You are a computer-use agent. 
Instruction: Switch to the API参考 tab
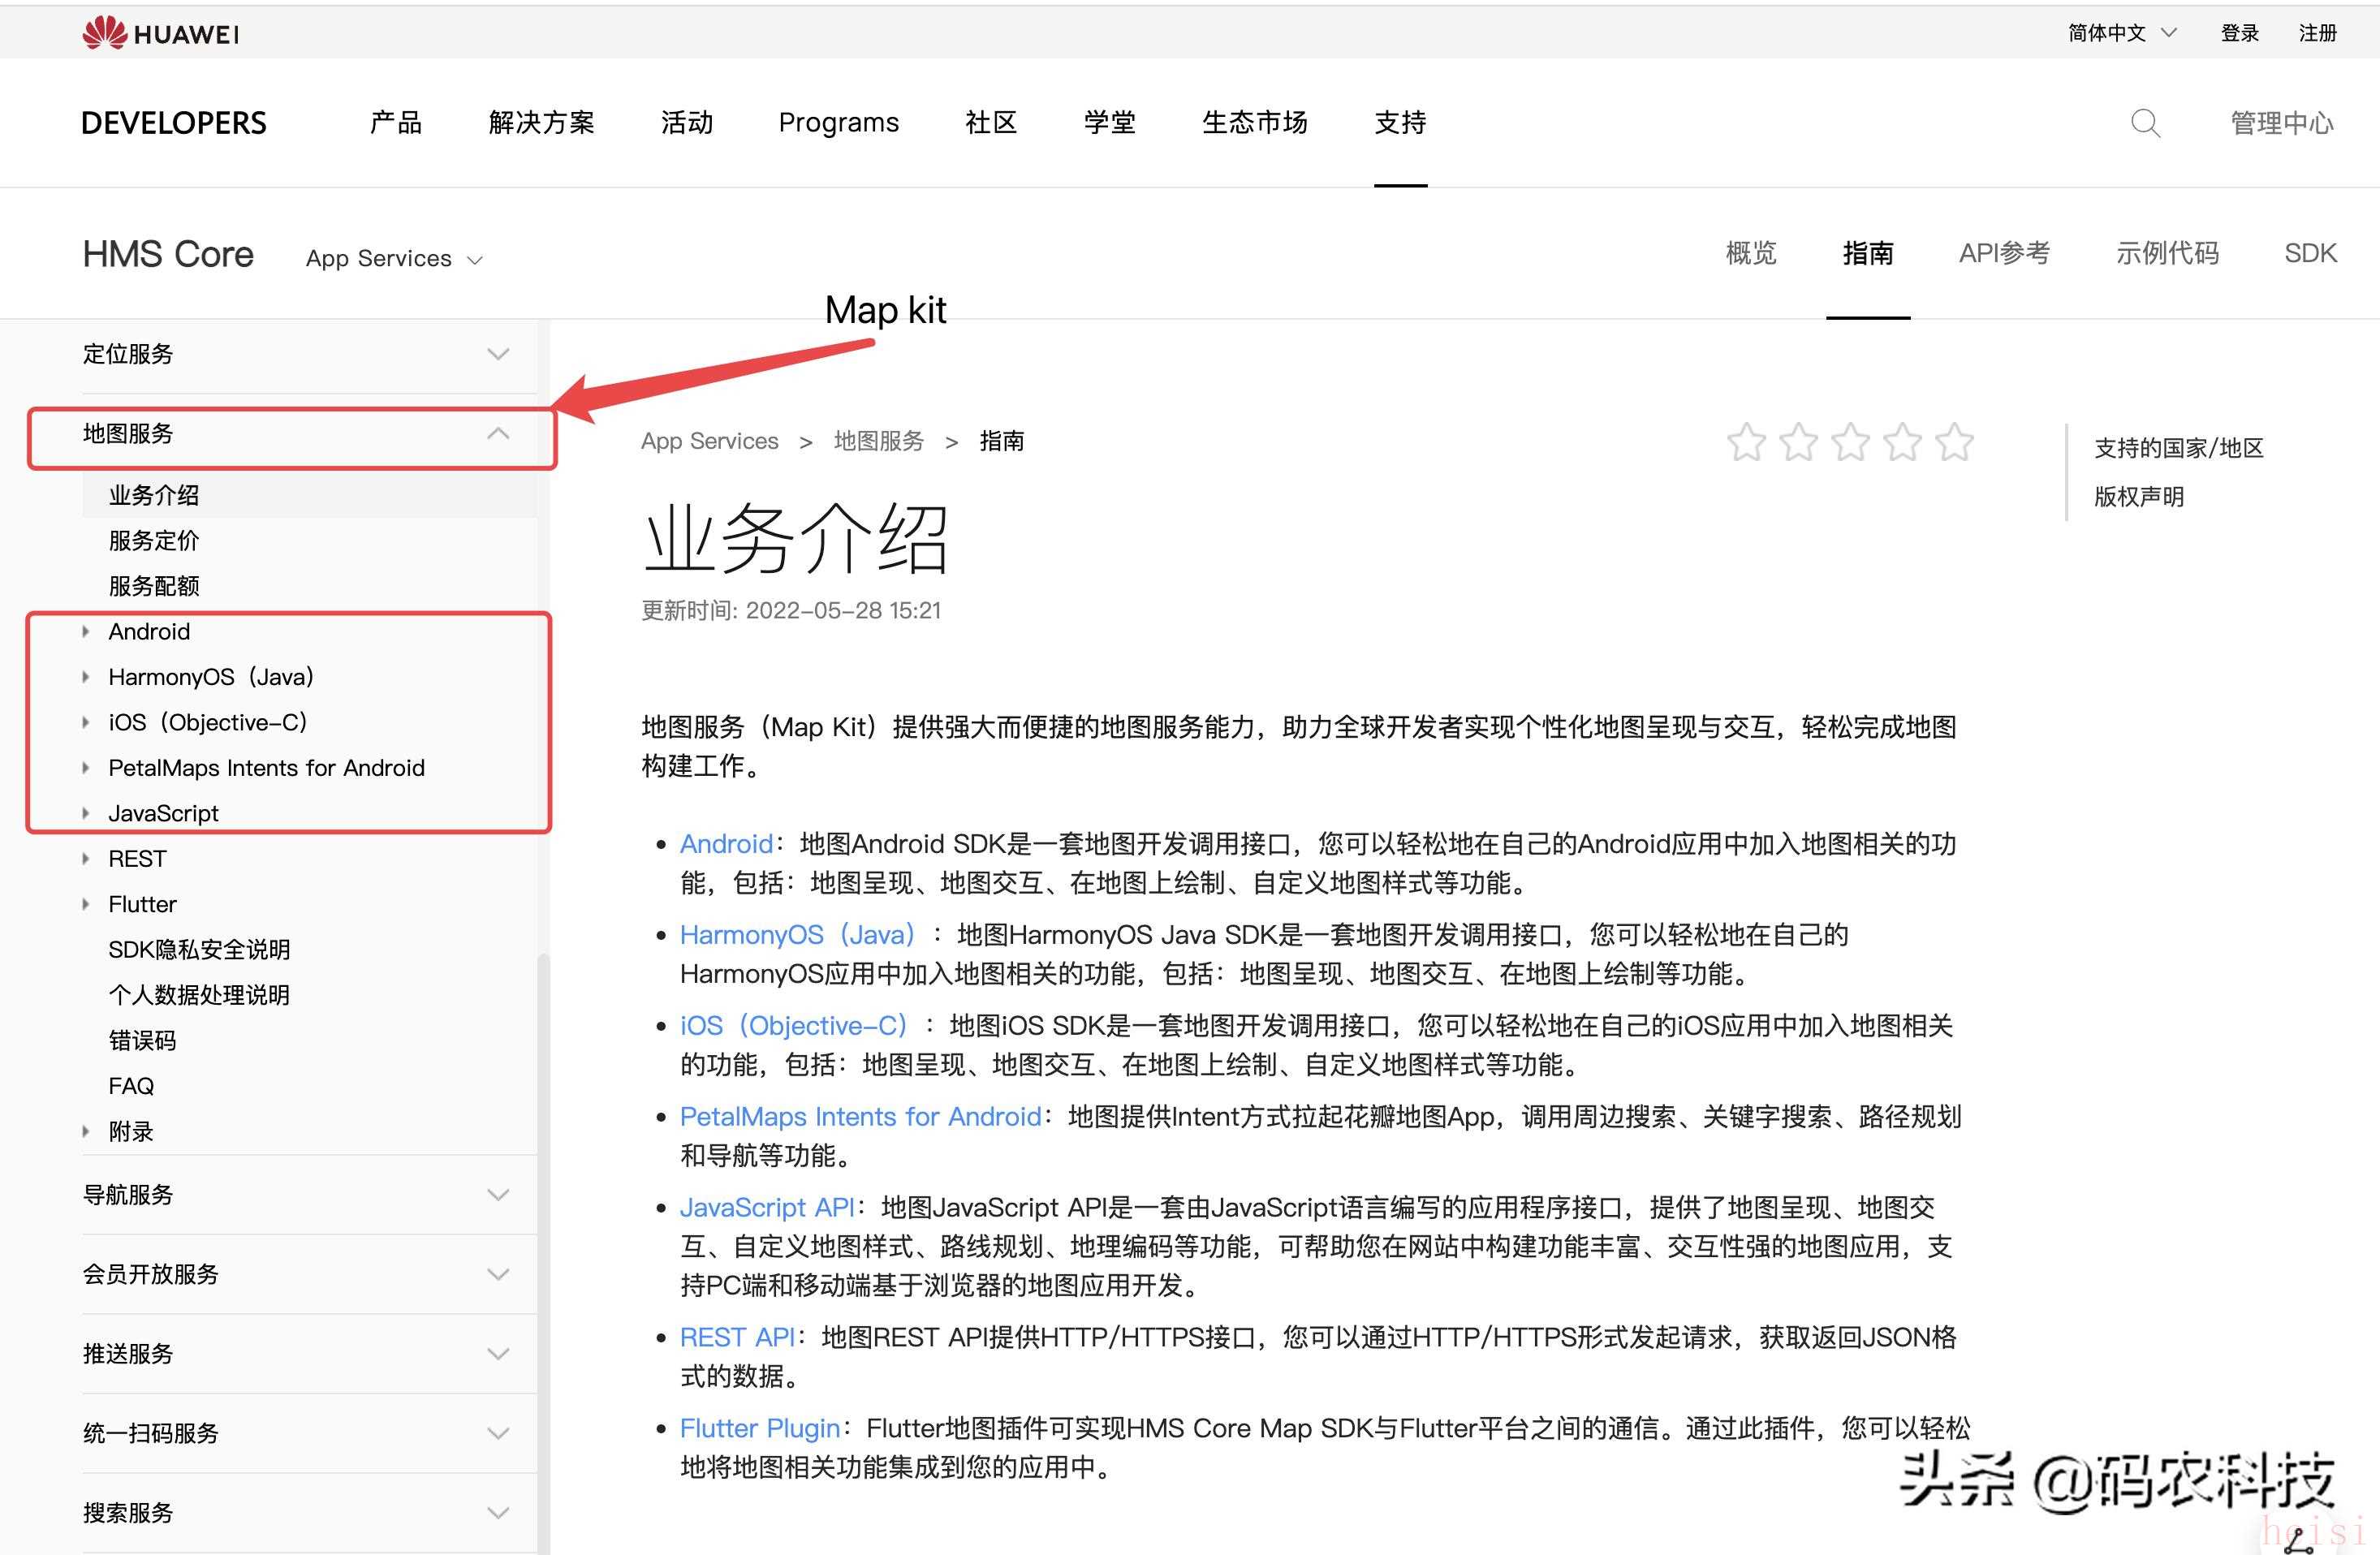pyautogui.click(x=2003, y=253)
